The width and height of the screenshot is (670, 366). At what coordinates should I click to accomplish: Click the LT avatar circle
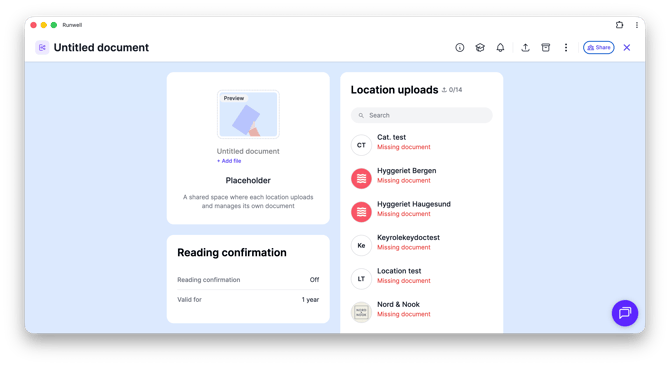tap(361, 278)
